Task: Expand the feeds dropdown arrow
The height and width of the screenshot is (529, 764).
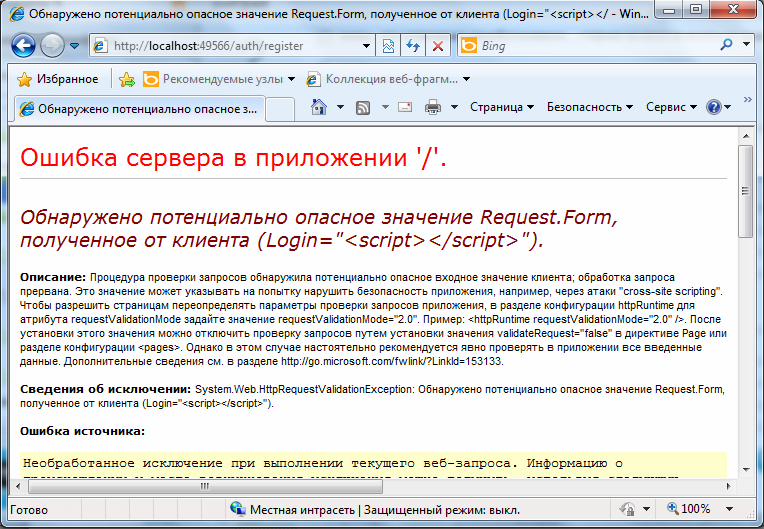Action: pyautogui.click(x=385, y=107)
